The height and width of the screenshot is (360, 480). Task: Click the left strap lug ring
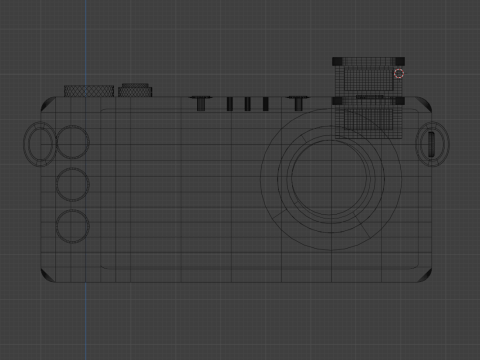[38, 144]
